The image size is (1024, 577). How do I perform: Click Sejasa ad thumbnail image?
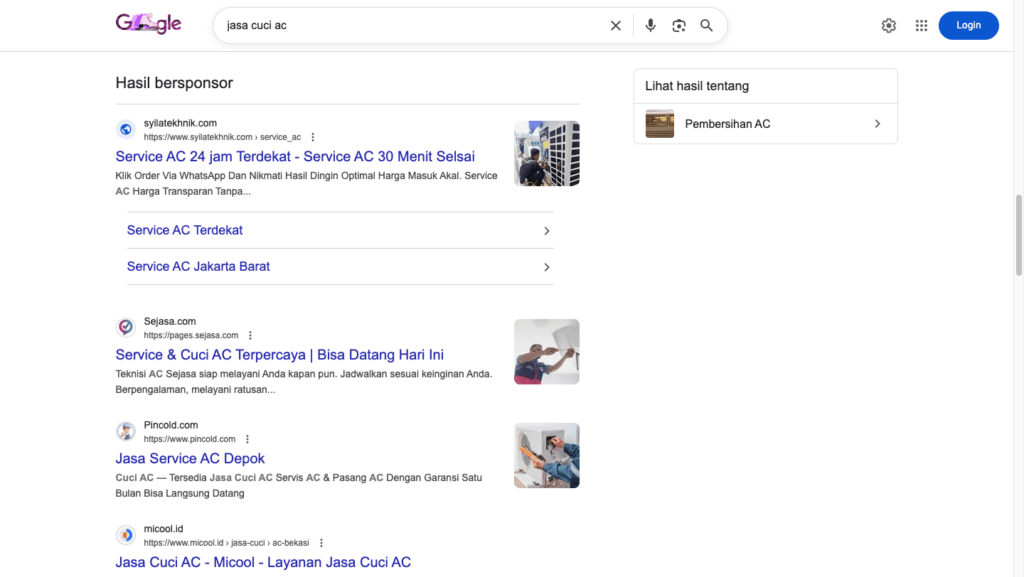(547, 352)
